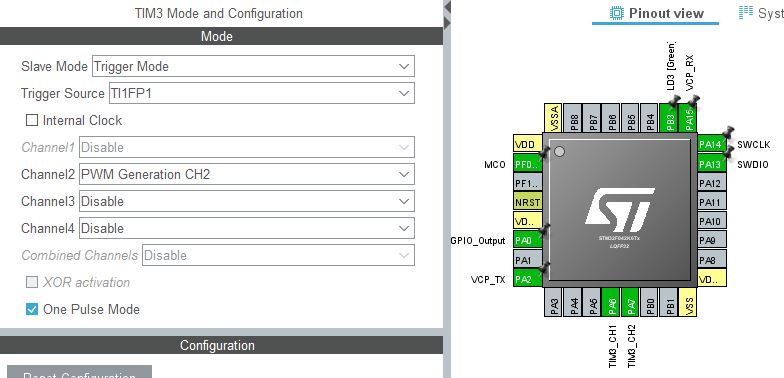Click the TIM3 Mode and Configuration title
784x378 pixels.
point(218,13)
